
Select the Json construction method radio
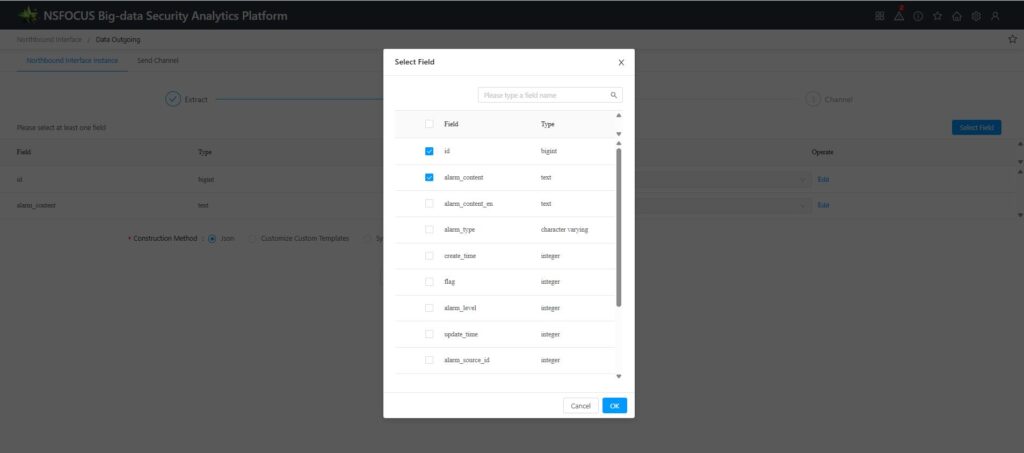[212, 238]
